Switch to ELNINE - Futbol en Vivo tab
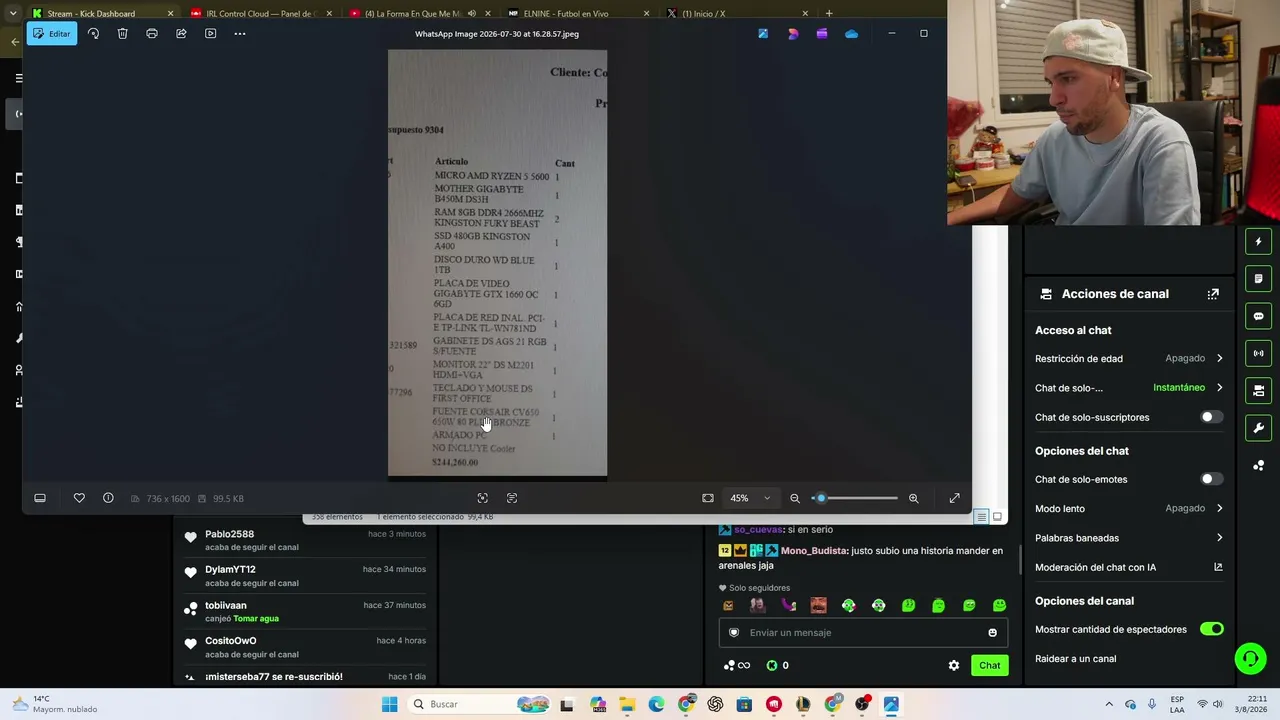This screenshot has width=1280, height=720. [x=578, y=14]
